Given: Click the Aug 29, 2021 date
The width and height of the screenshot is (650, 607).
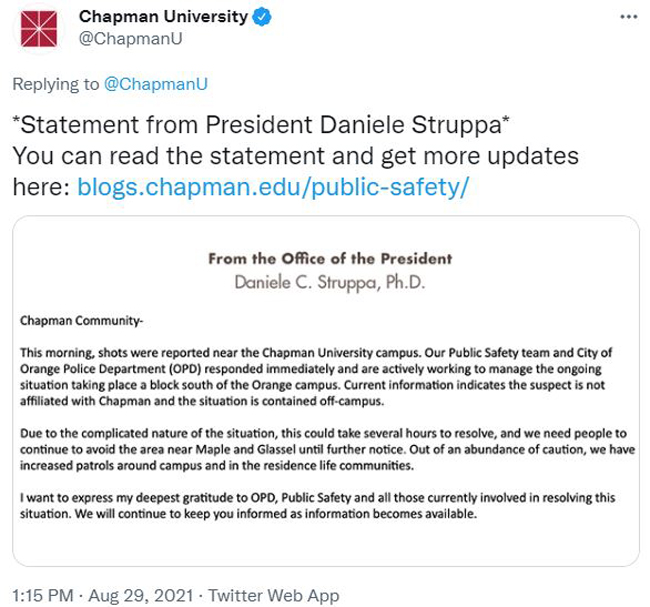Looking at the screenshot, I should point(141,595).
